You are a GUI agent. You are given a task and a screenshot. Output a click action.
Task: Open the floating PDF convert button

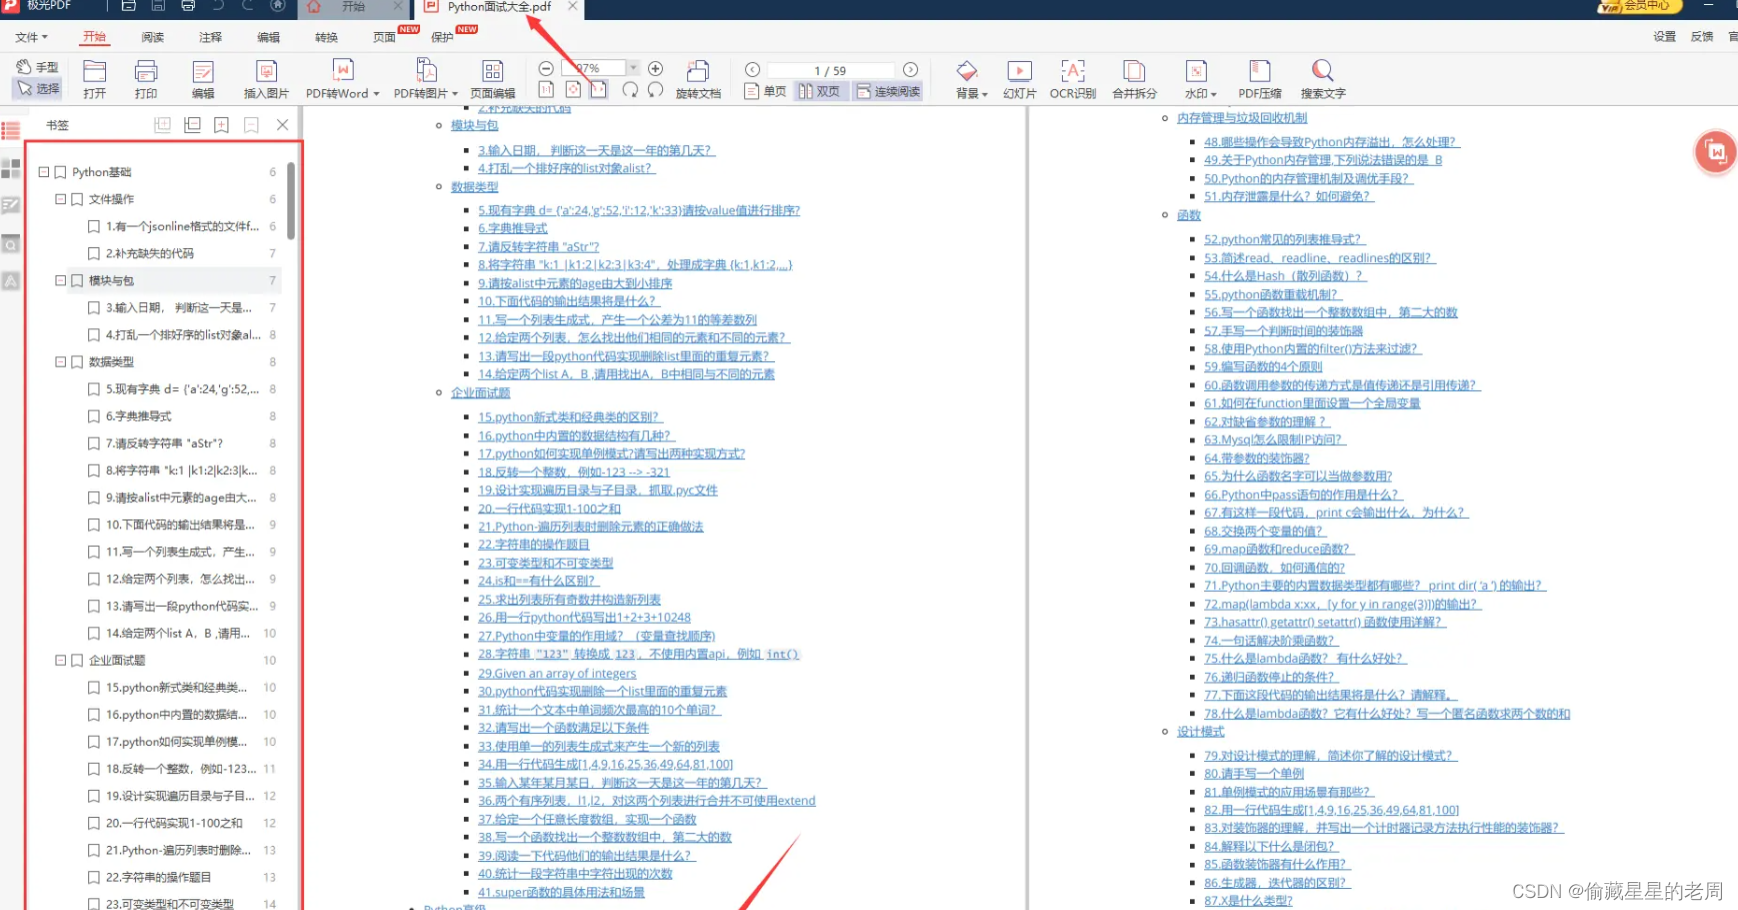click(x=1716, y=152)
